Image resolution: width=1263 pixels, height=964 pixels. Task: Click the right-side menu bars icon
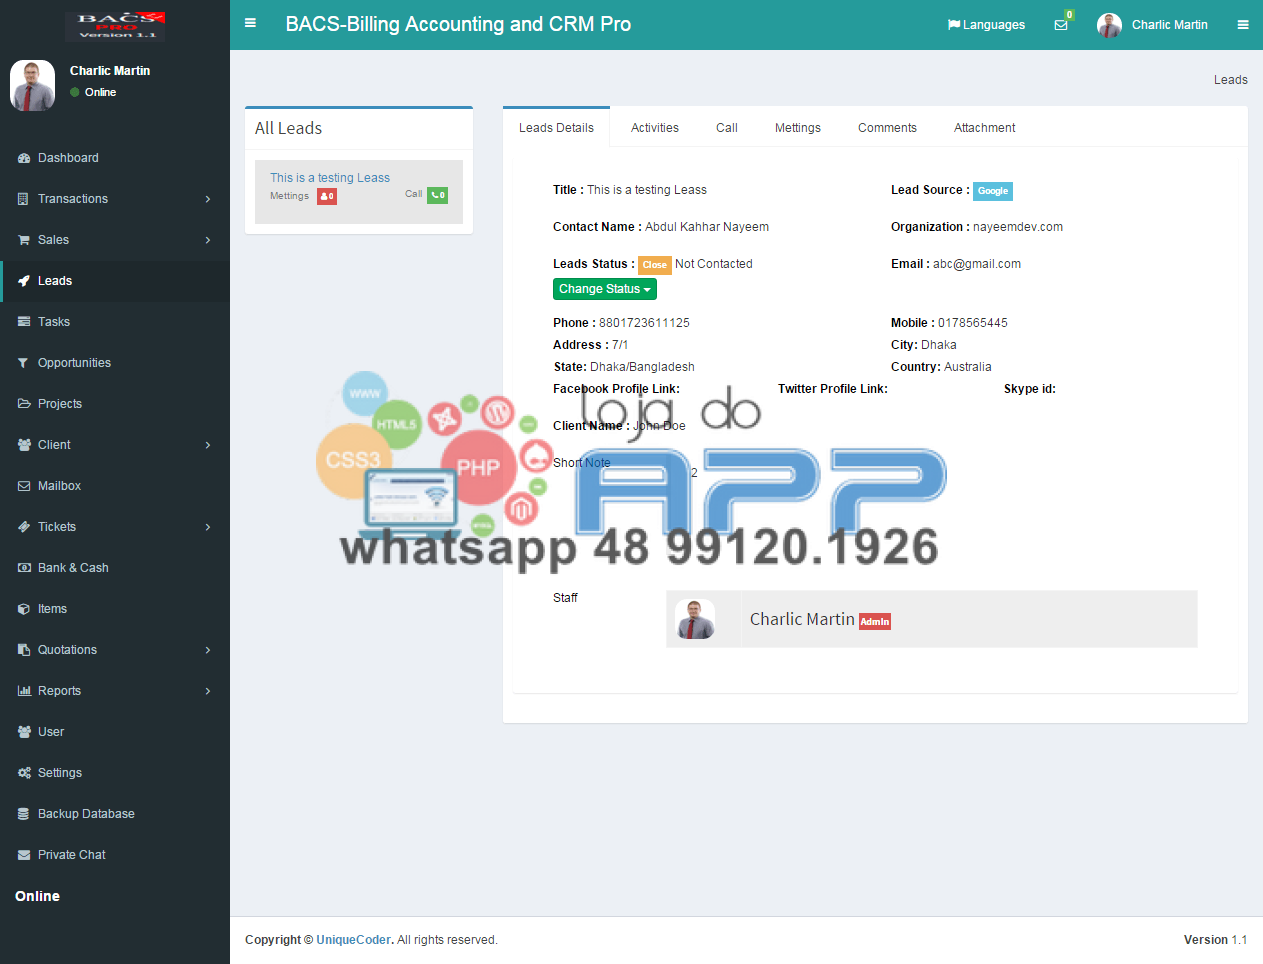[x=1243, y=25]
